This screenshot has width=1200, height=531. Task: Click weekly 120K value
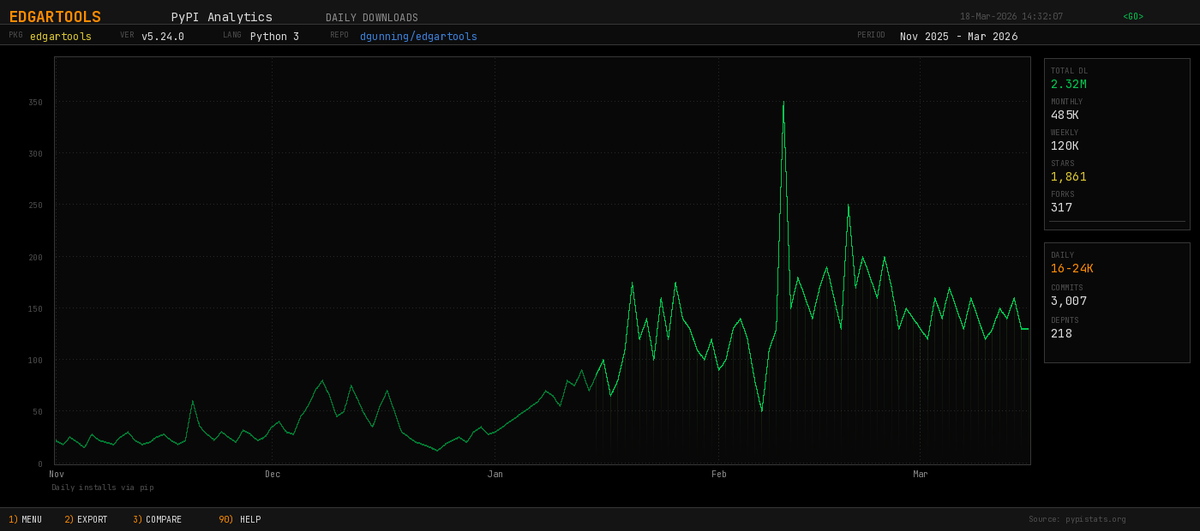pyautogui.click(x=1065, y=146)
